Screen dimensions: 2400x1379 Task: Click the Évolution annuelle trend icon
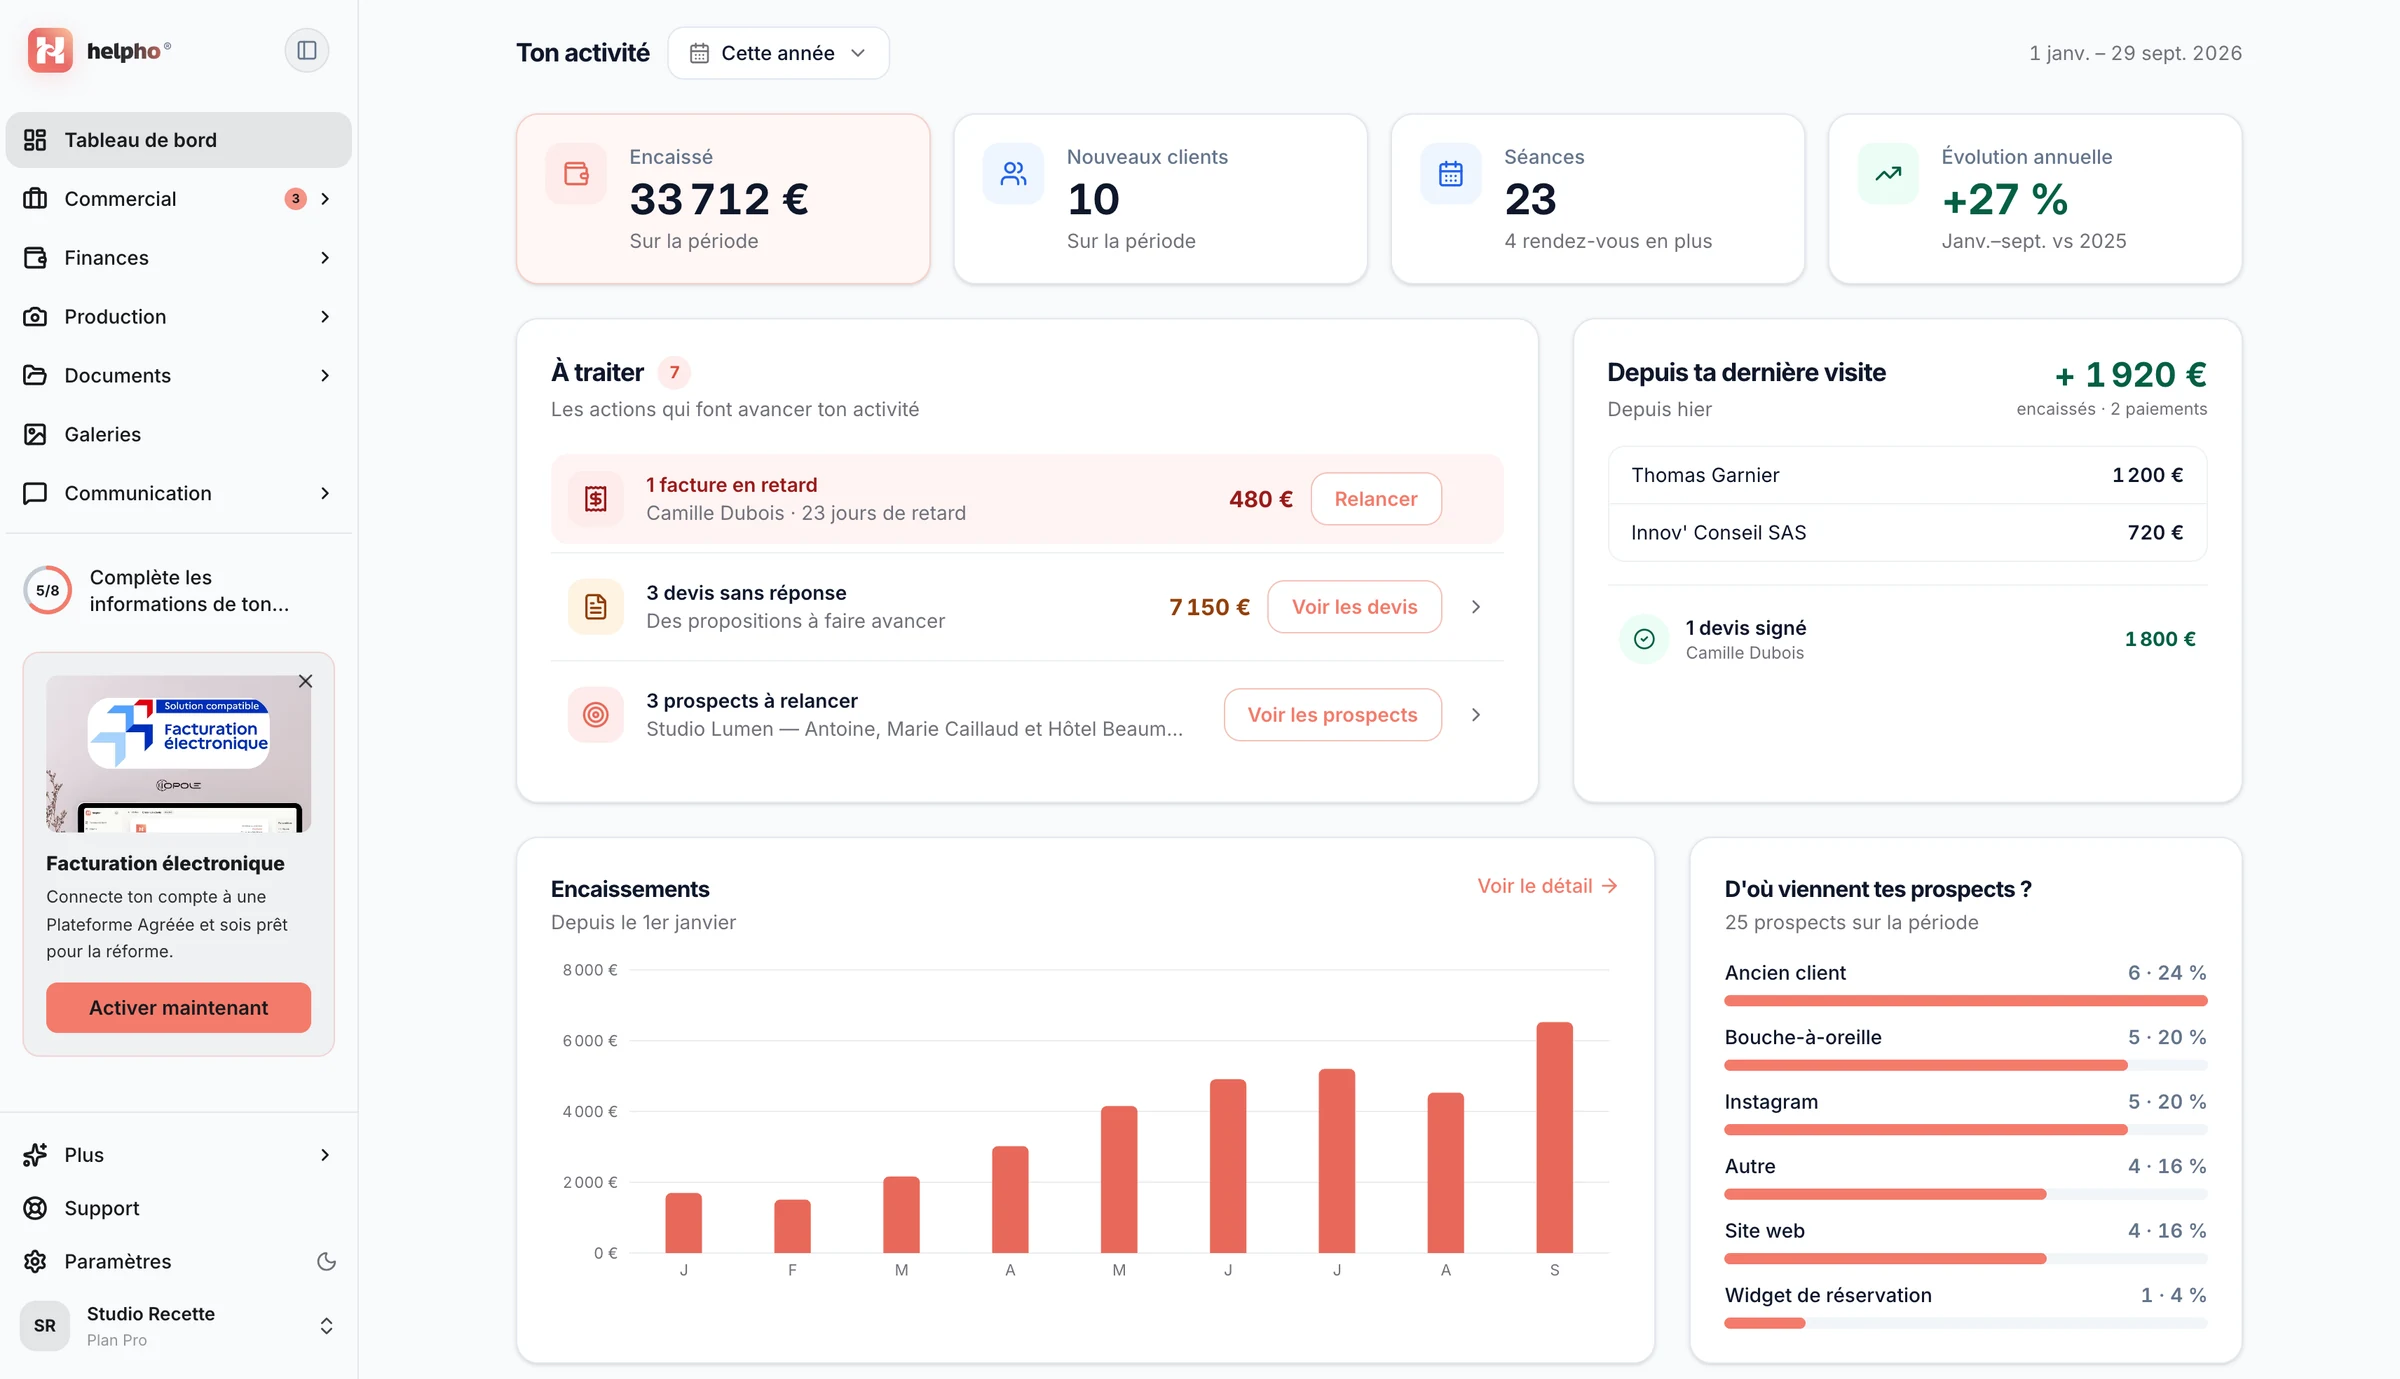1888,174
